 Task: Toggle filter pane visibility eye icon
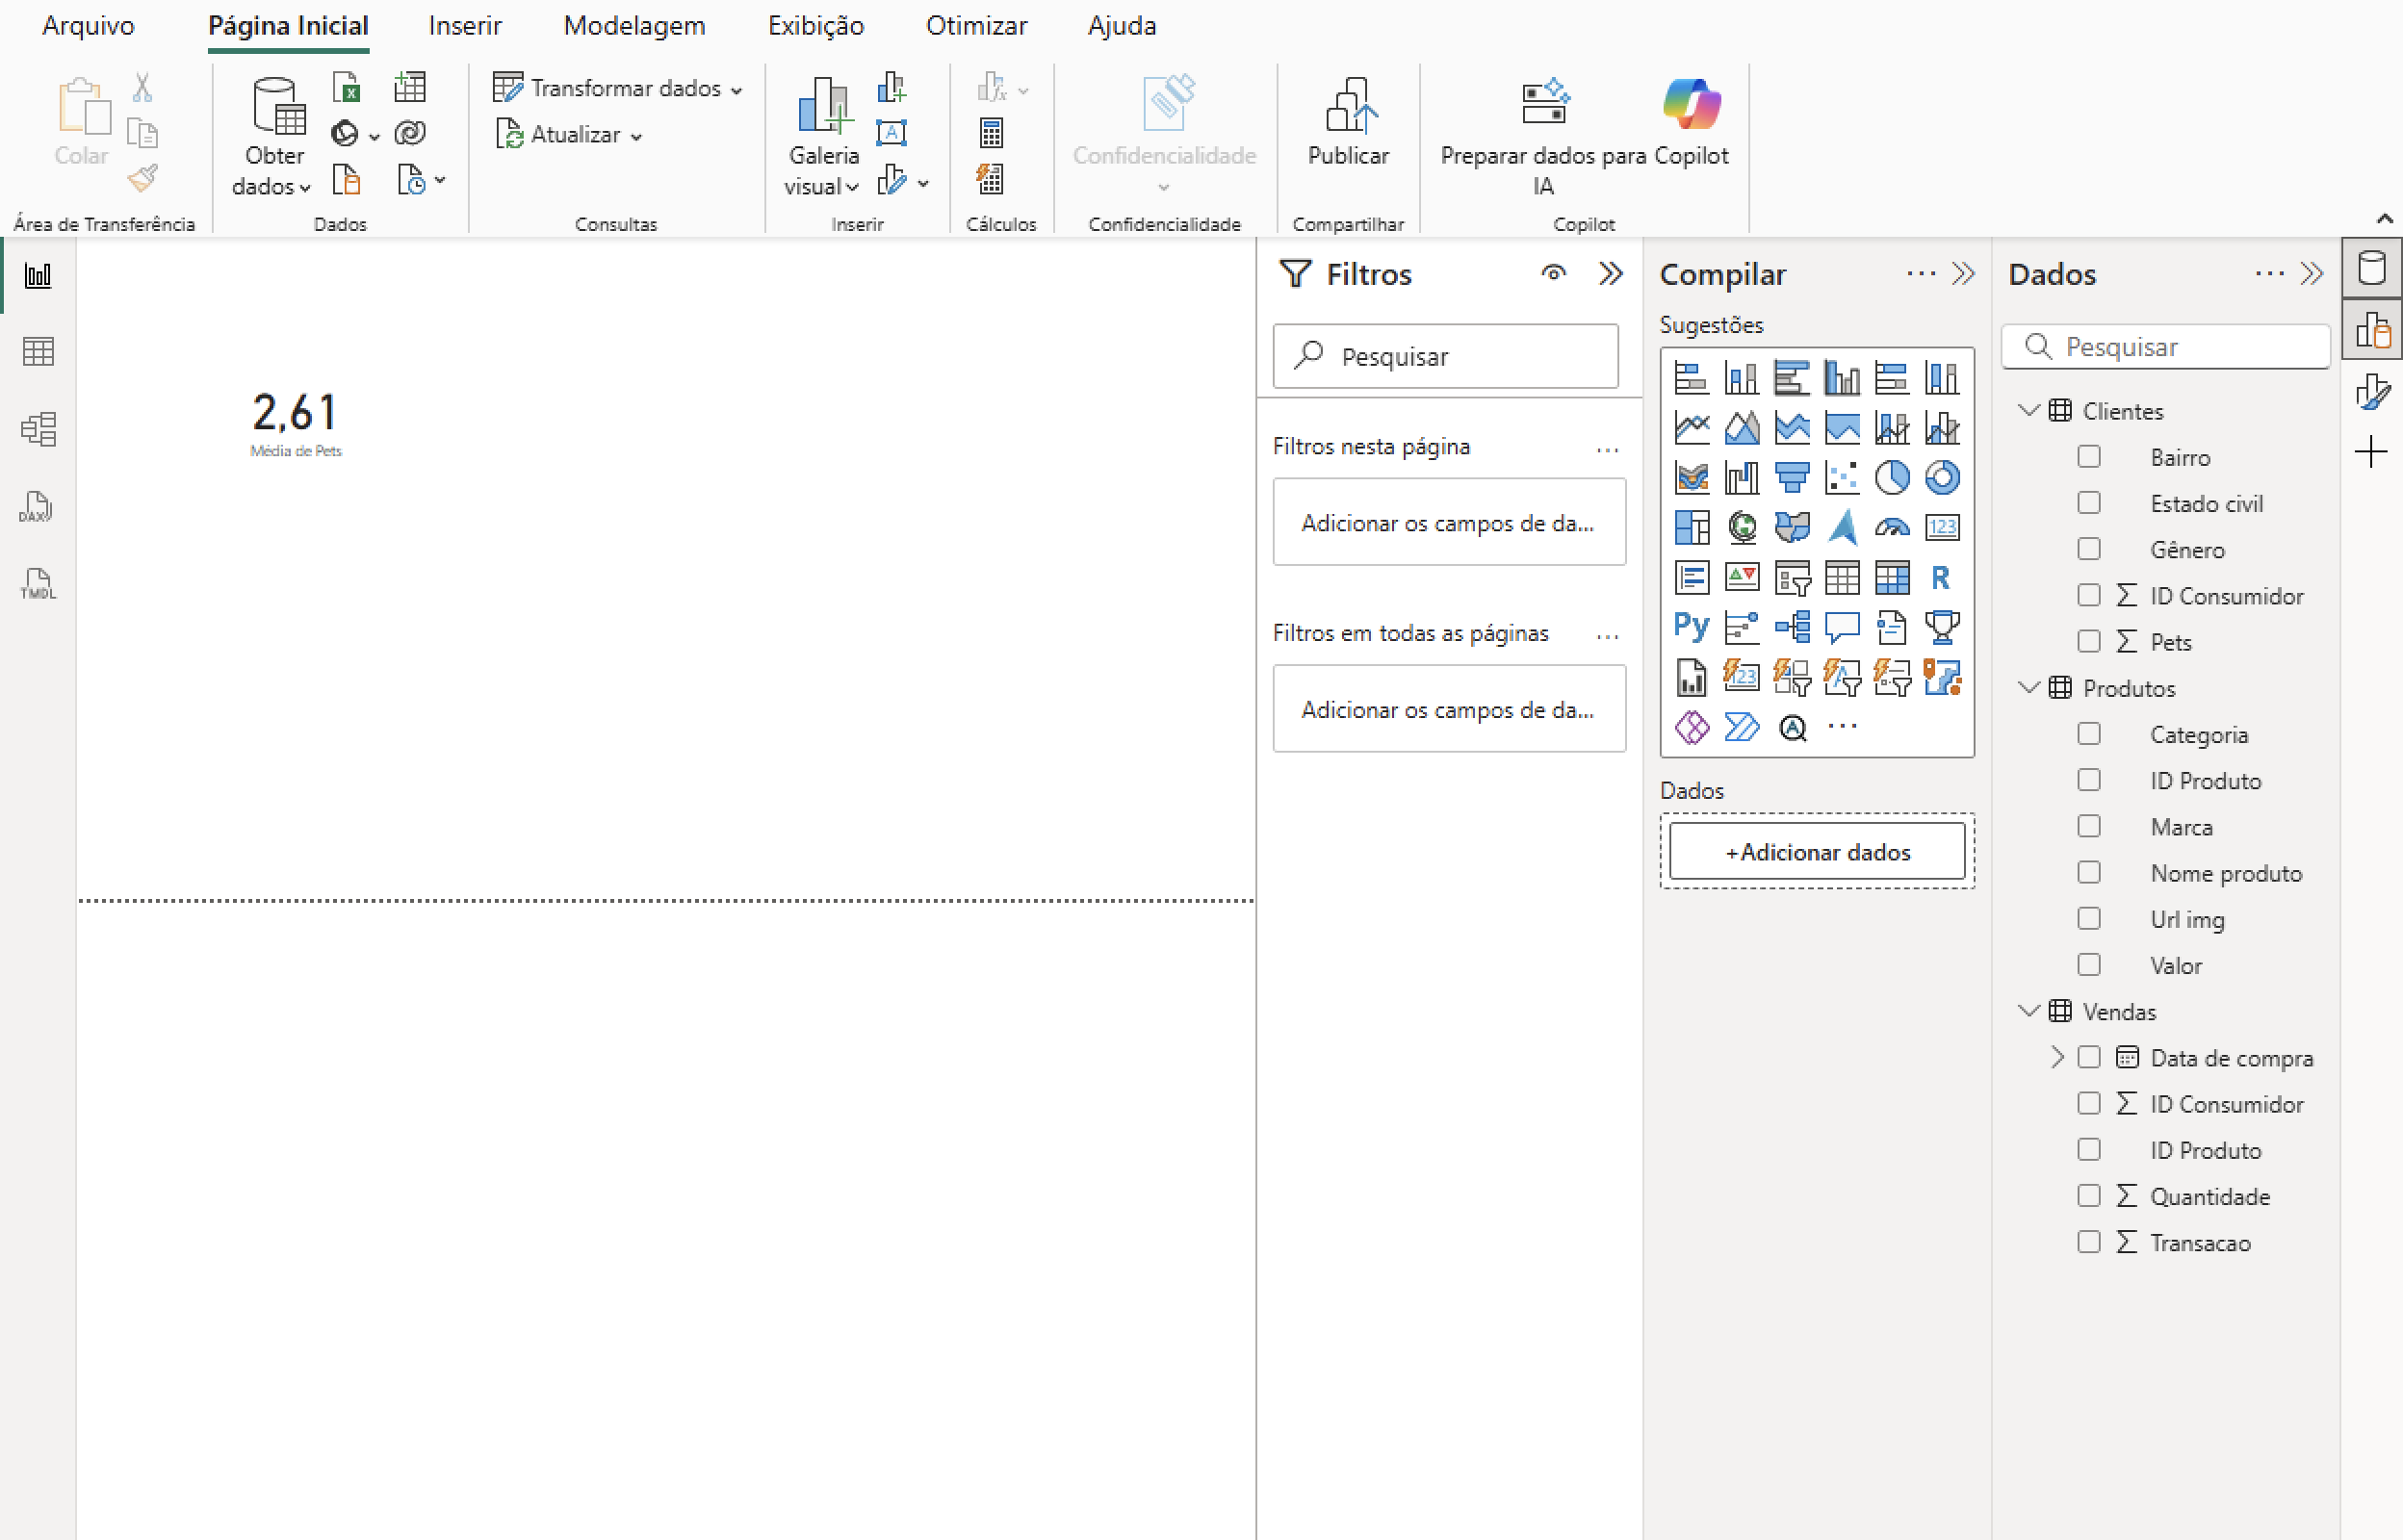(1553, 273)
